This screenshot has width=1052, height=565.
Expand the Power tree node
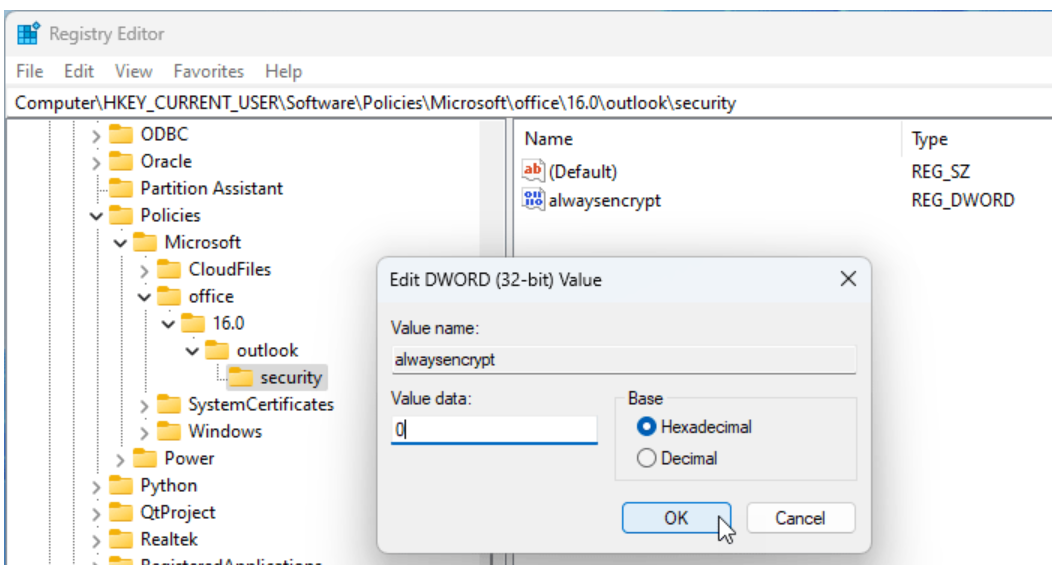pos(120,460)
